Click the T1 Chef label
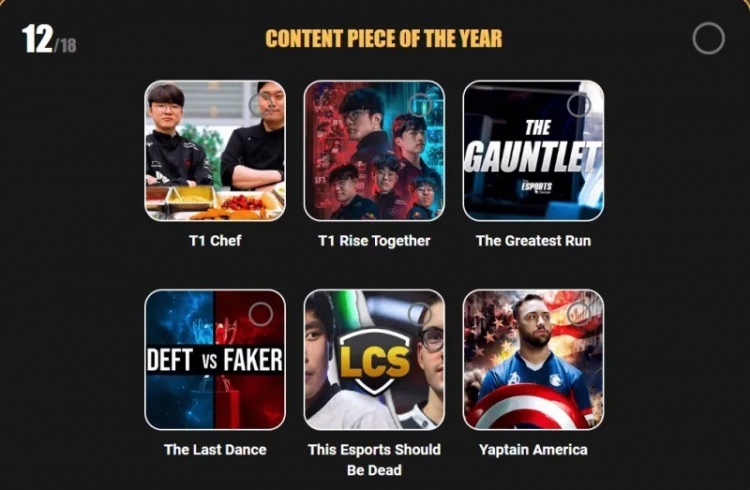 tap(215, 241)
